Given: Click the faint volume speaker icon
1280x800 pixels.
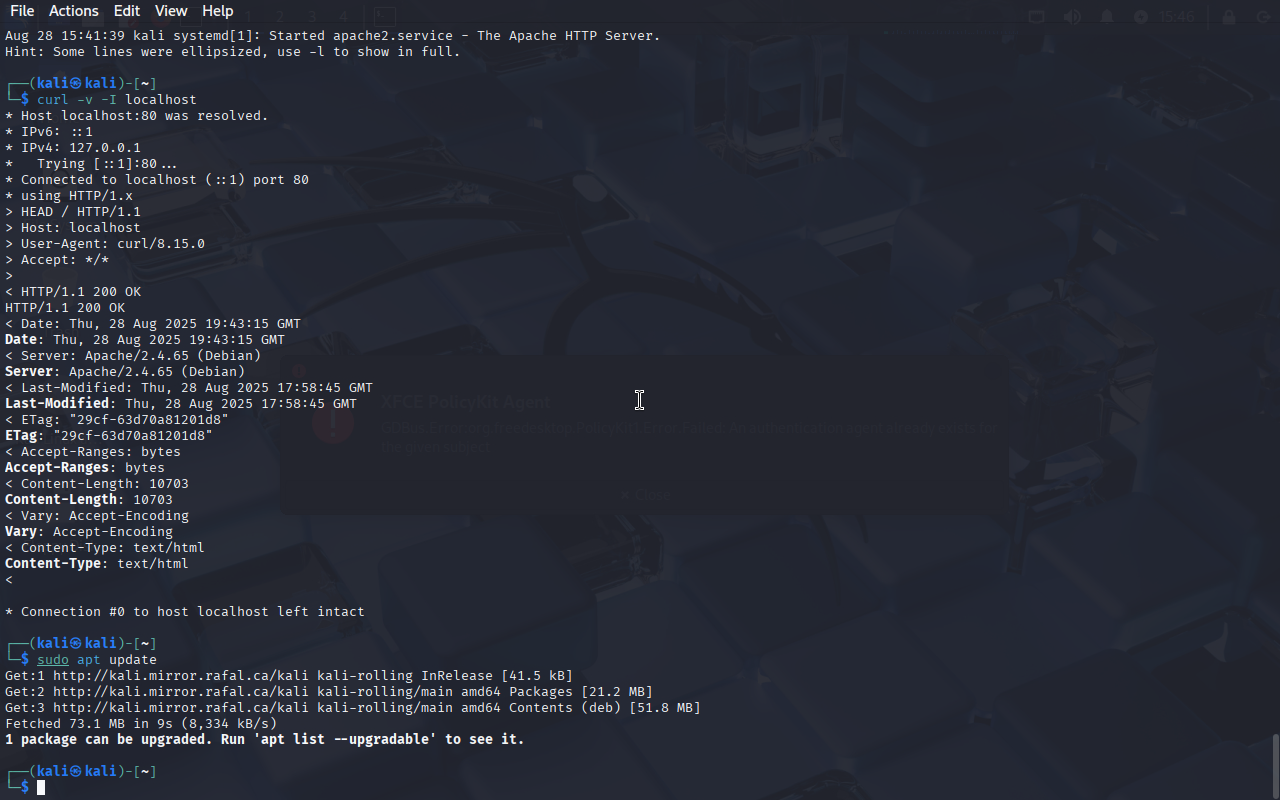Looking at the screenshot, I should coord(1072,17).
